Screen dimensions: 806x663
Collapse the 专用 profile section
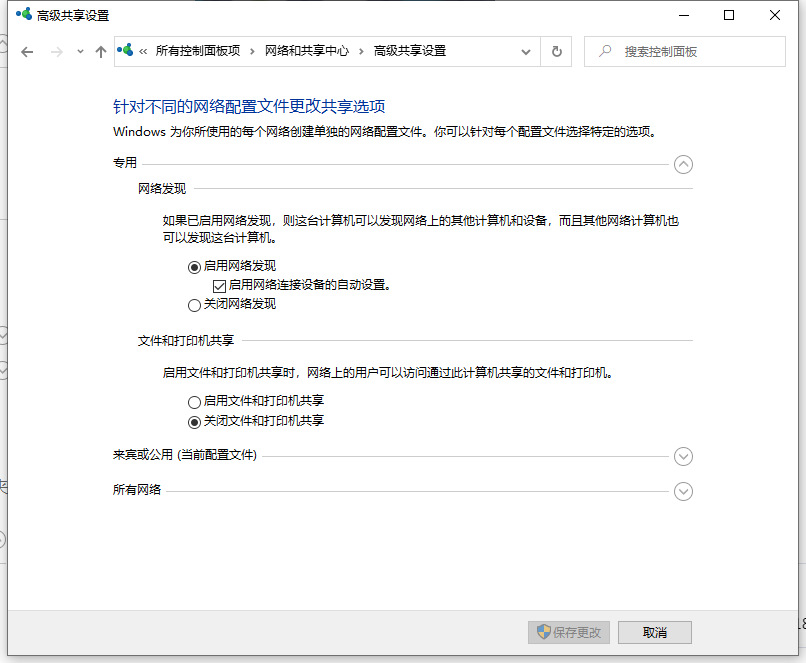[683, 164]
